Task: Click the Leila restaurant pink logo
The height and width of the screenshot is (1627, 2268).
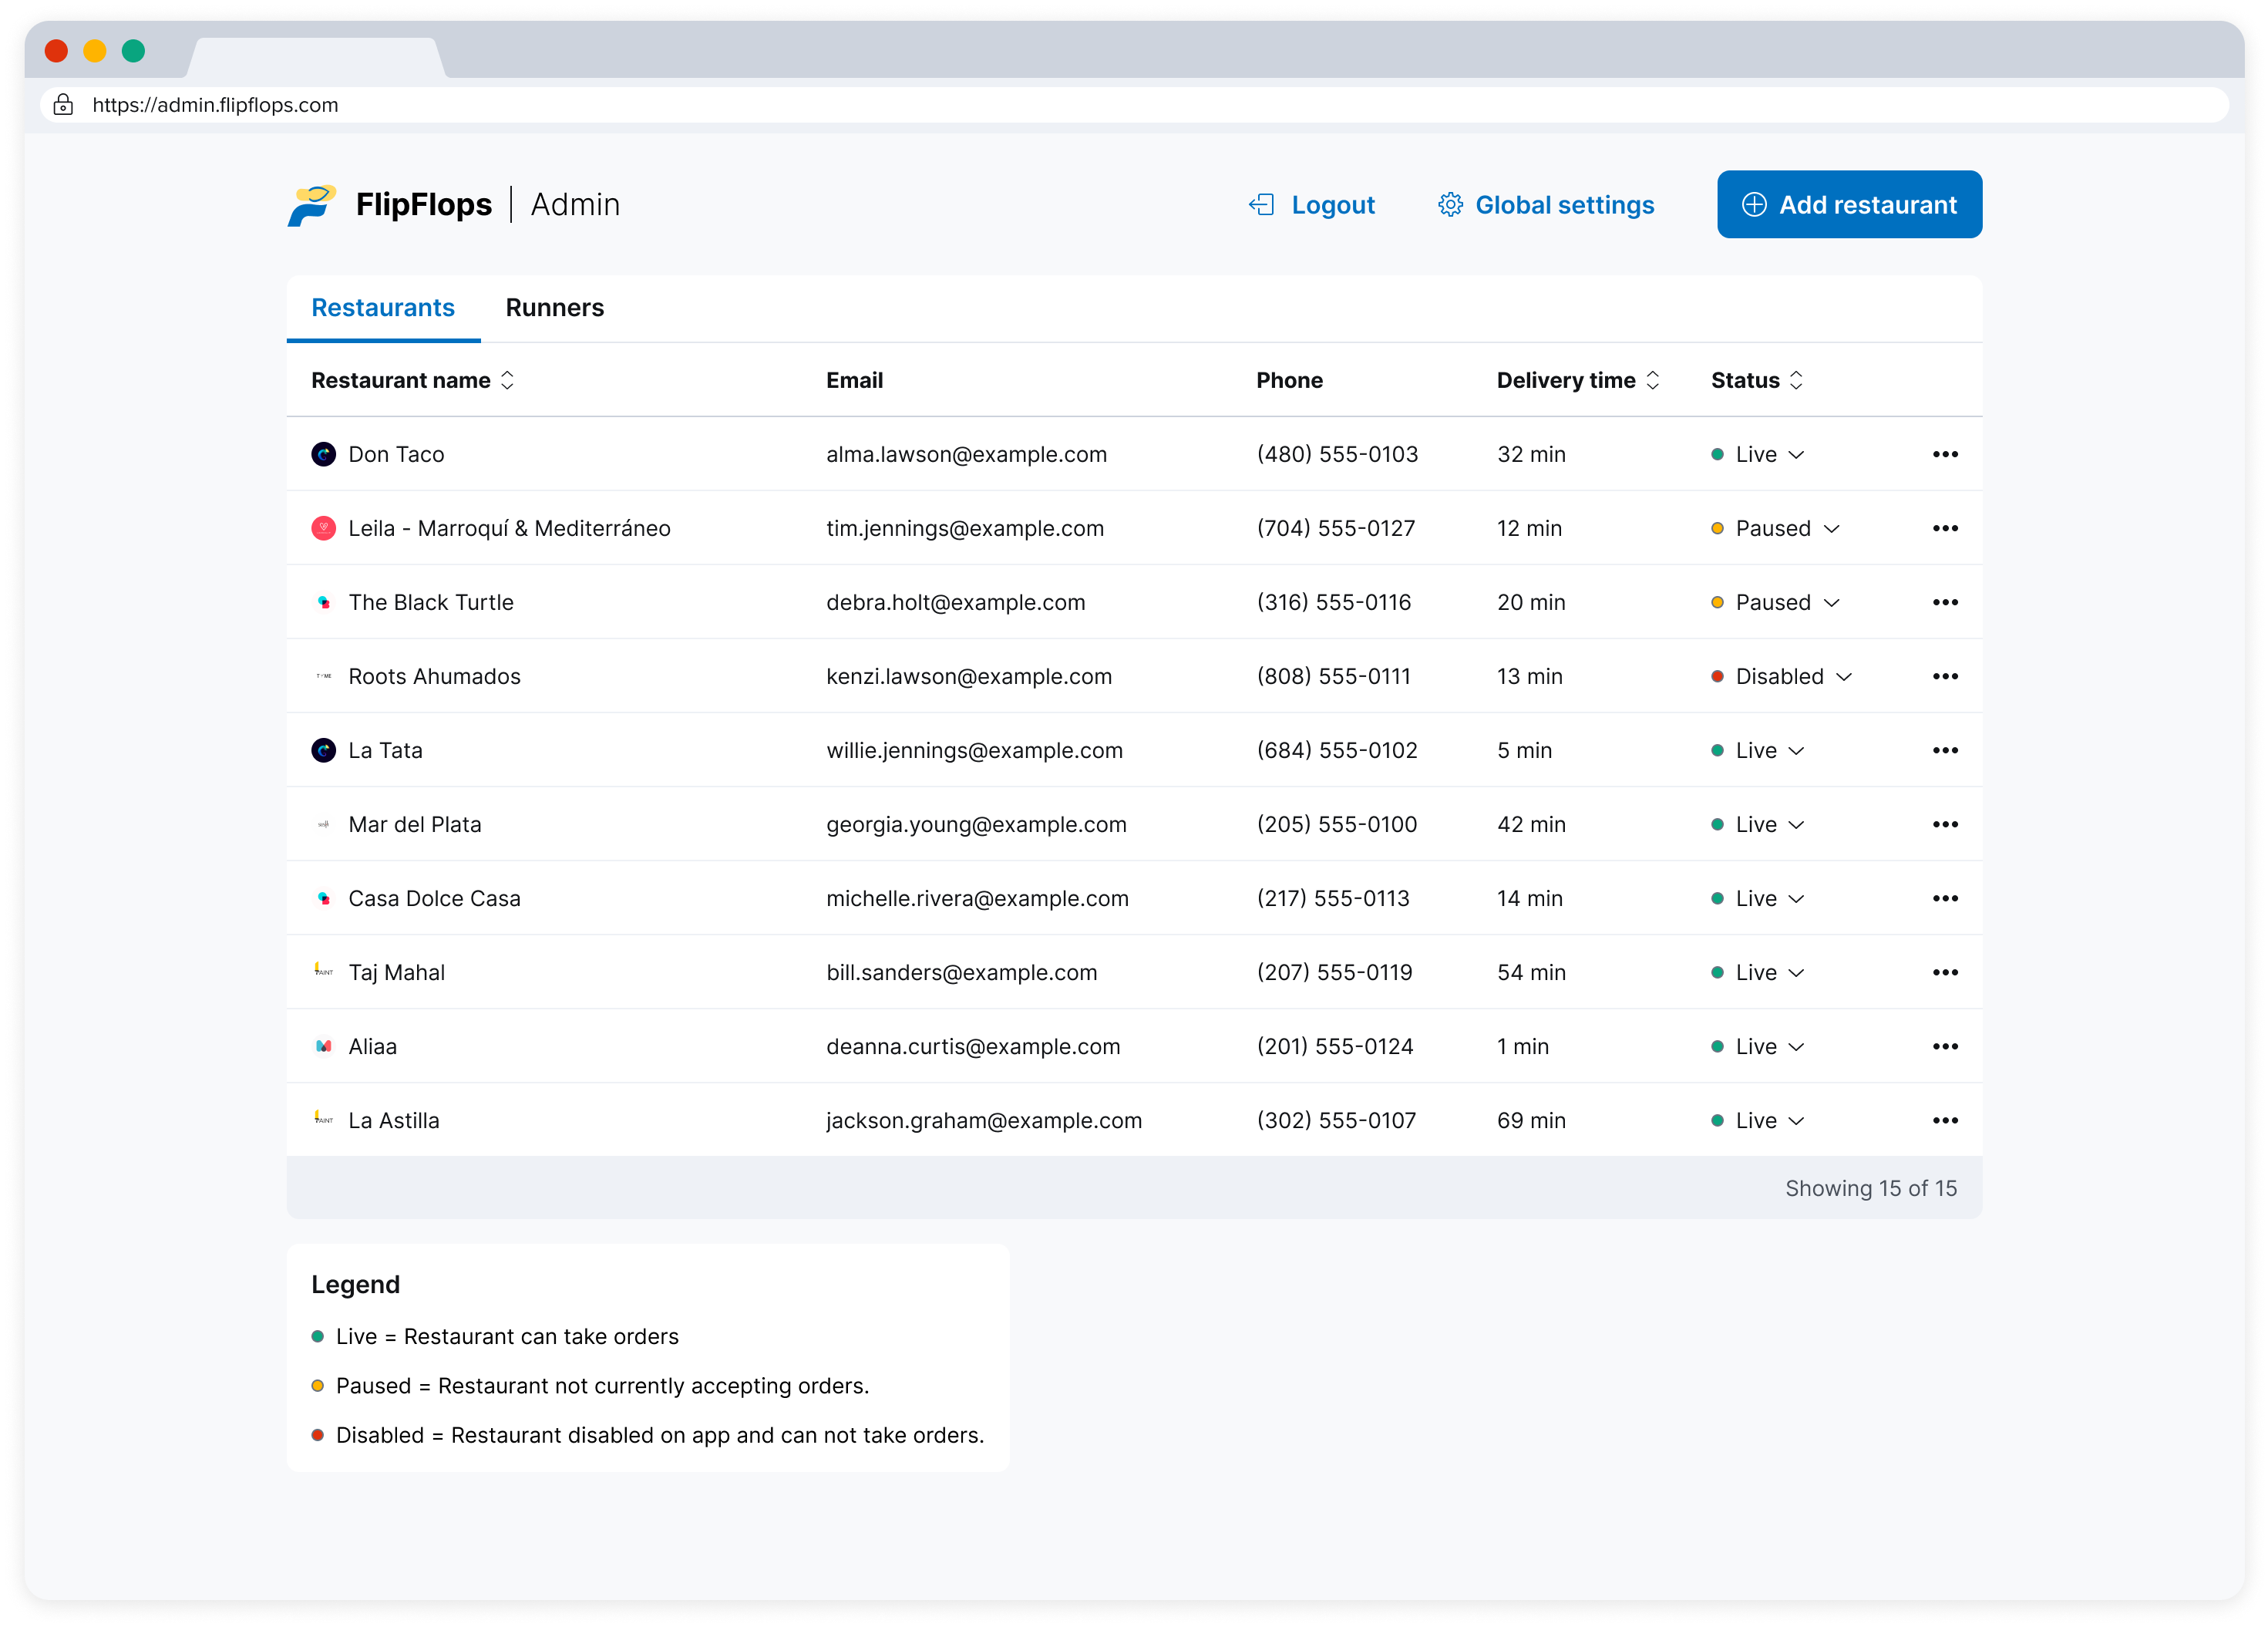Action: (323, 529)
